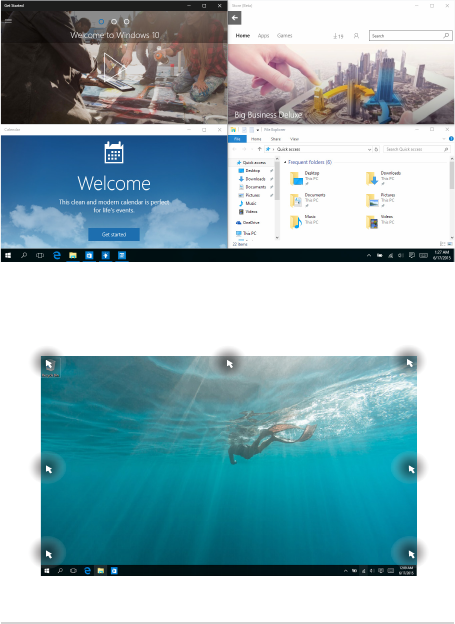Show hidden icons in the system tray
Screen dimensions: 455x624
(369, 255)
